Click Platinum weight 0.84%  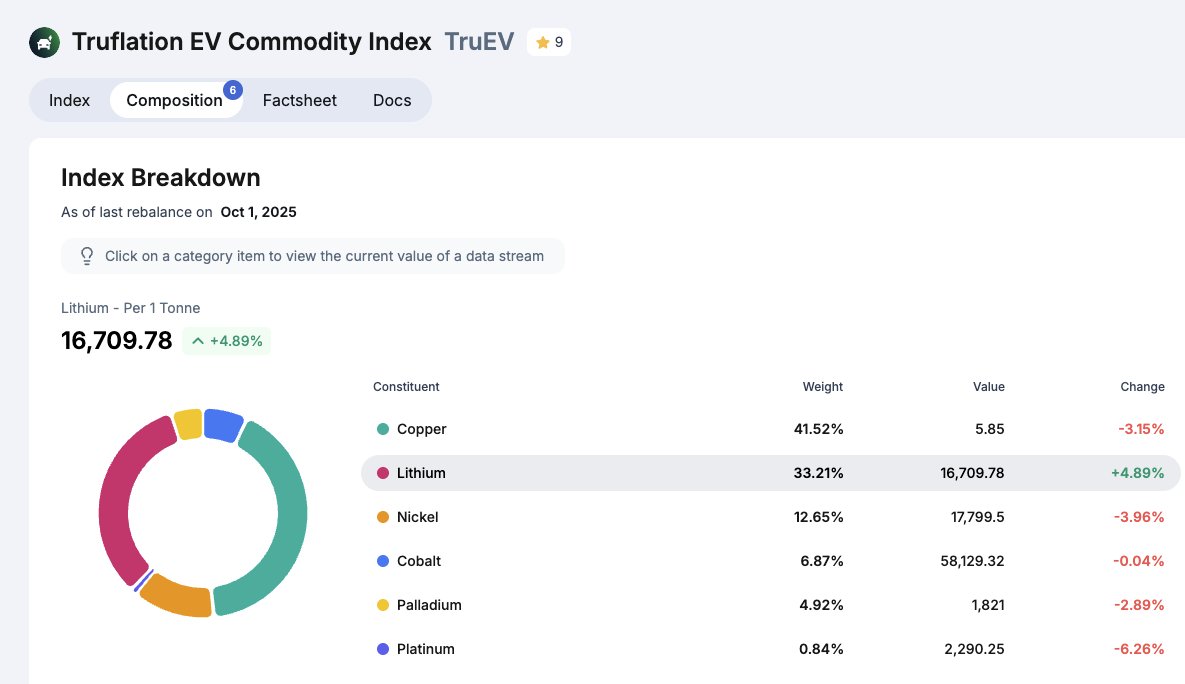pyautogui.click(x=821, y=648)
